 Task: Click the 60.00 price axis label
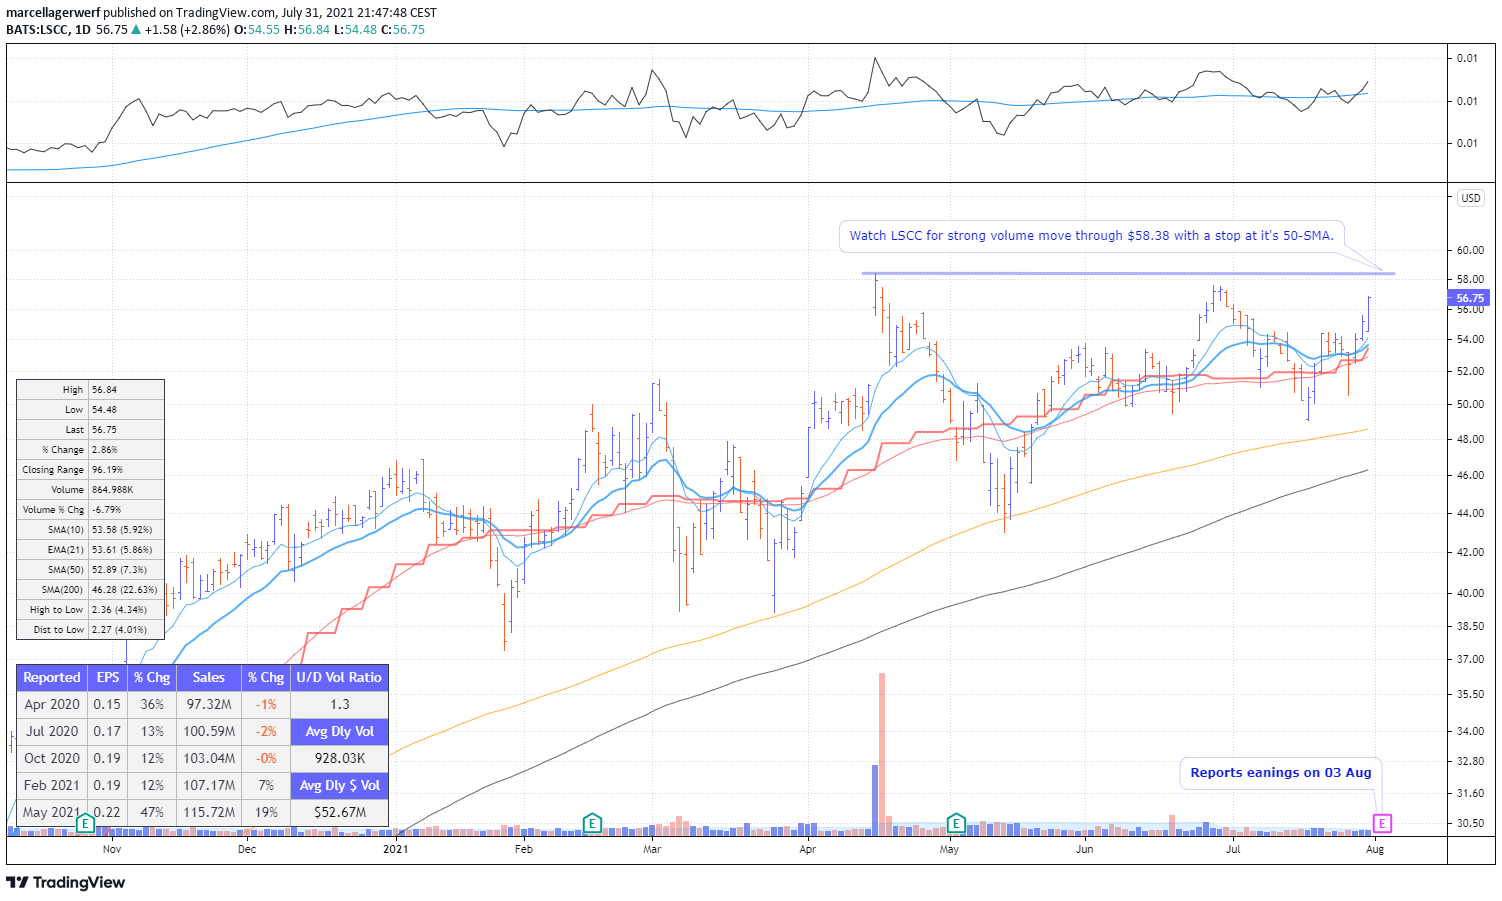click(x=1470, y=250)
